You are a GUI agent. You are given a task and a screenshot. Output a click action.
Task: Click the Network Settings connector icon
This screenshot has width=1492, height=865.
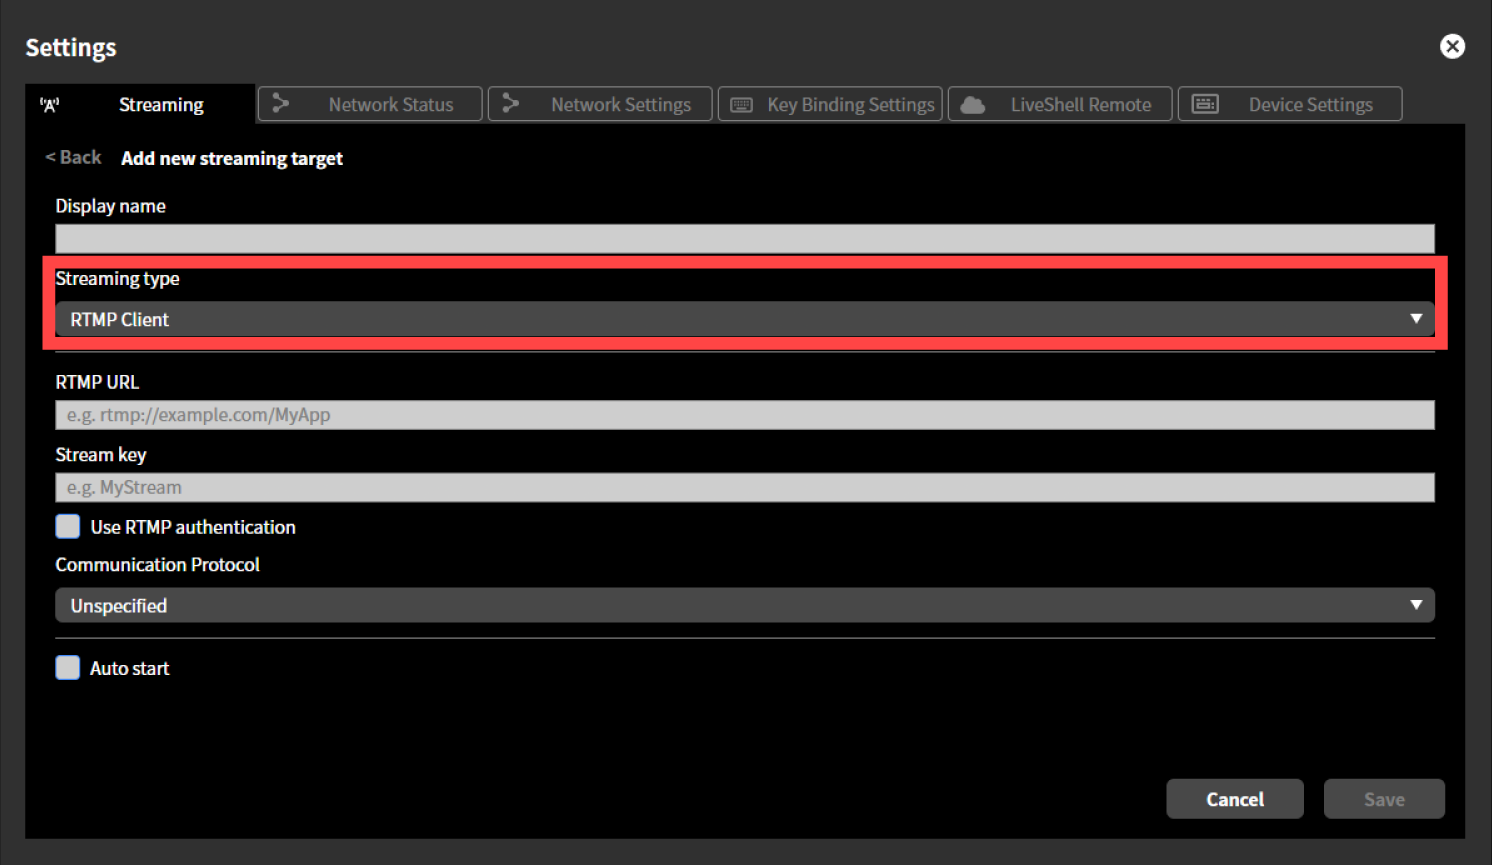point(511,103)
